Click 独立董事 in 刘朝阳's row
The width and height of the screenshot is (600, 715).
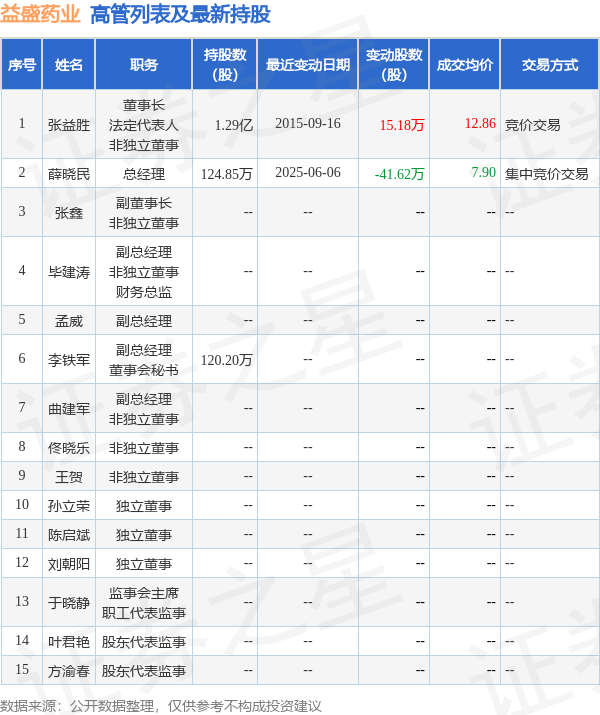pyautogui.click(x=144, y=564)
